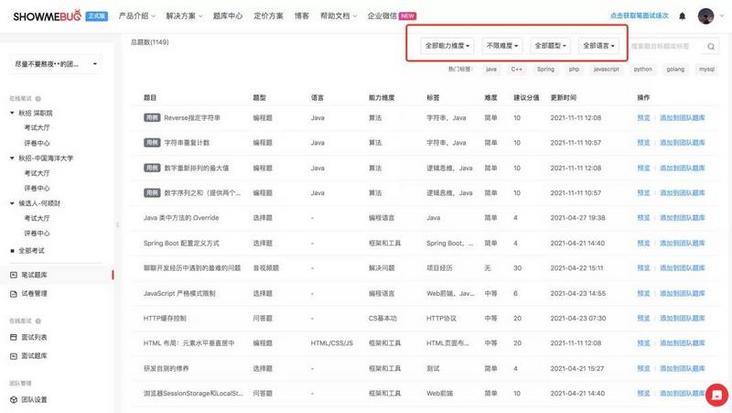The width and height of the screenshot is (732, 413).
Task: Filter by the mysql hot tag
Action: [706, 69]
